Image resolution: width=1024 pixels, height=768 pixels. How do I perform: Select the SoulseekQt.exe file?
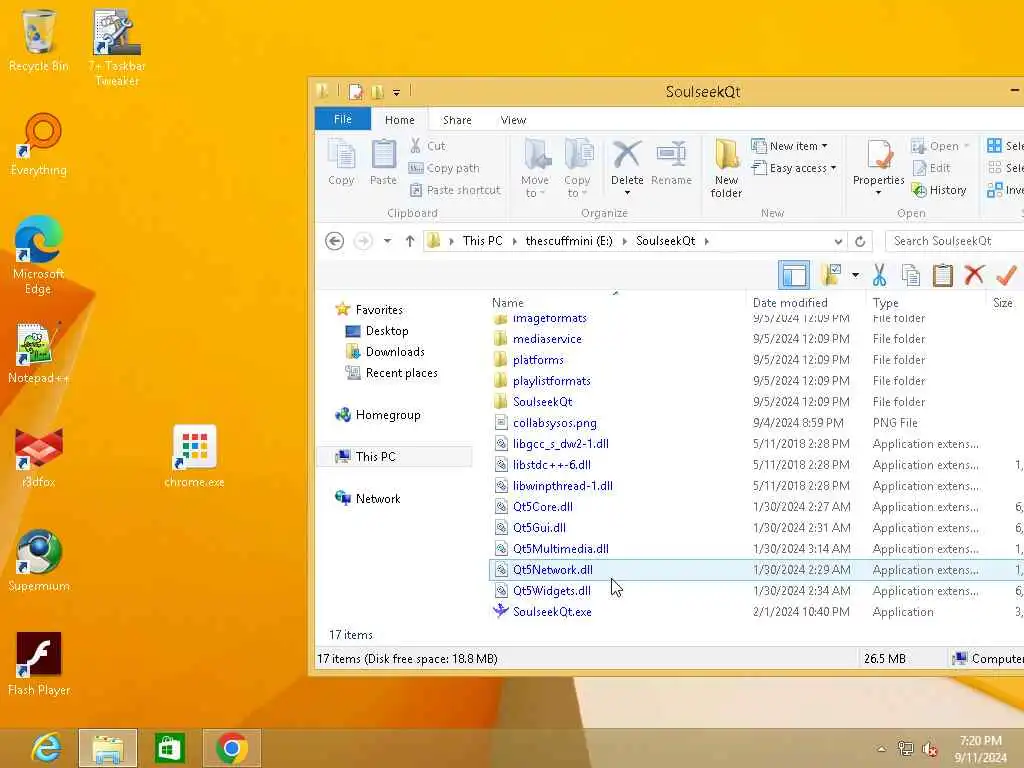click(x=552, y=612)
